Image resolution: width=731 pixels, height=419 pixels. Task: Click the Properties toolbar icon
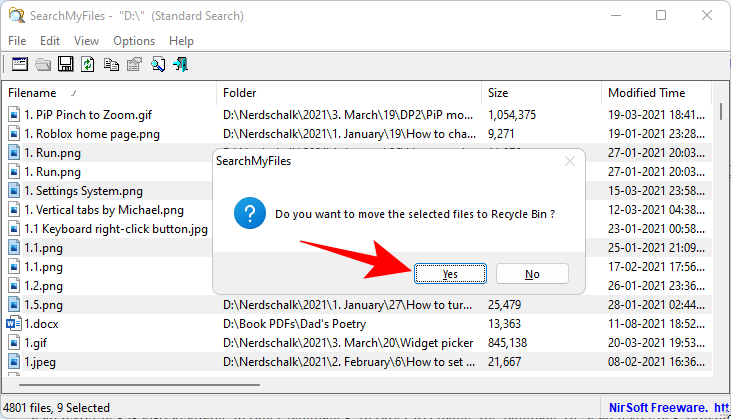[134, 64]
